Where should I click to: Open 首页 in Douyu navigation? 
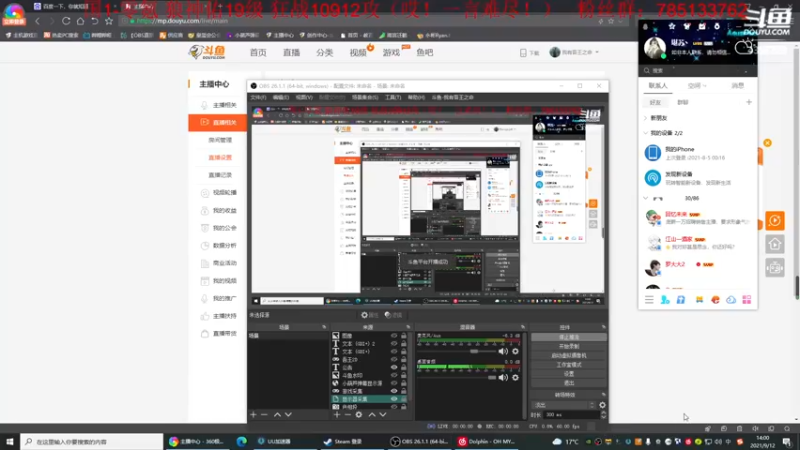click(258, 53)
